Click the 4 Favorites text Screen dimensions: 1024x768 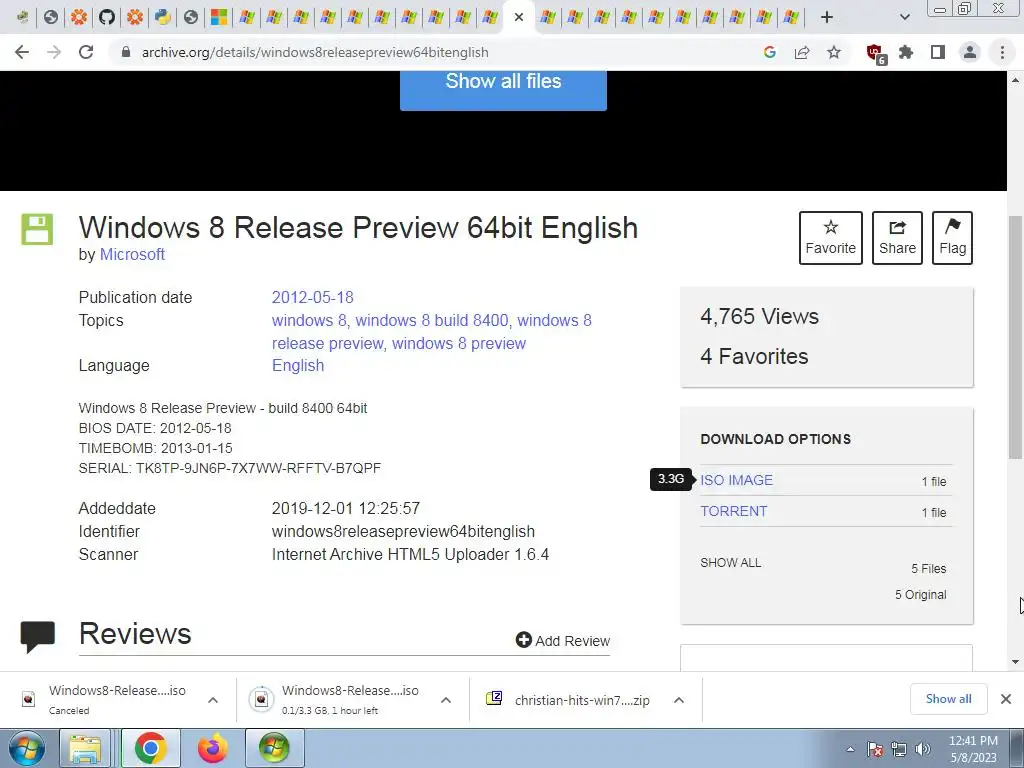(754, 357)
